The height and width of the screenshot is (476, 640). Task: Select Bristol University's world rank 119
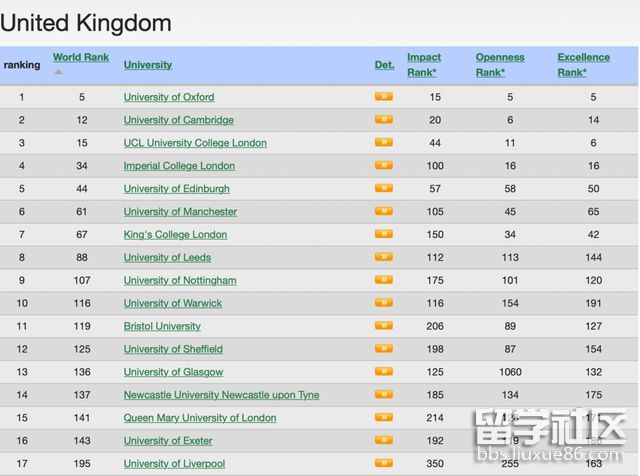[x=82, y=326]
